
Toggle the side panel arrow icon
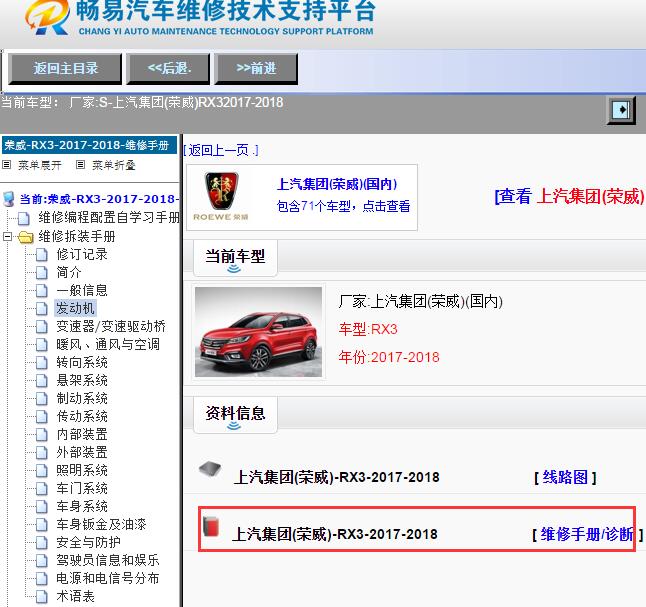(621, 110)
